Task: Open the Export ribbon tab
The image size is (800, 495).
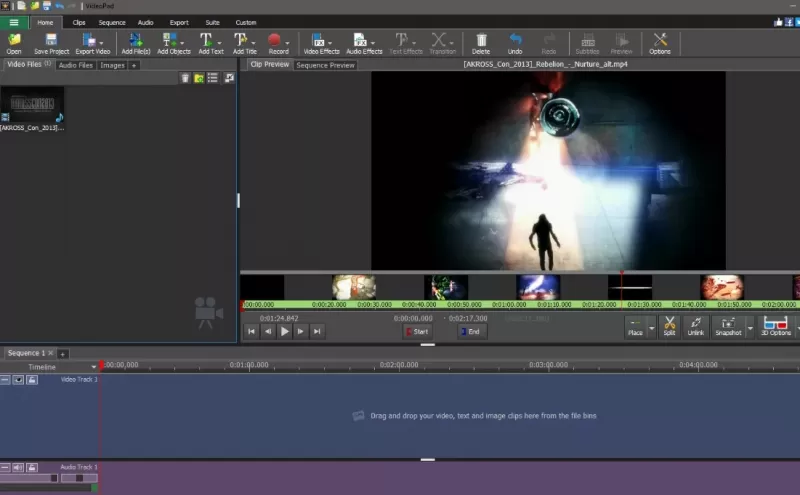Action: (x=179, y=21)
